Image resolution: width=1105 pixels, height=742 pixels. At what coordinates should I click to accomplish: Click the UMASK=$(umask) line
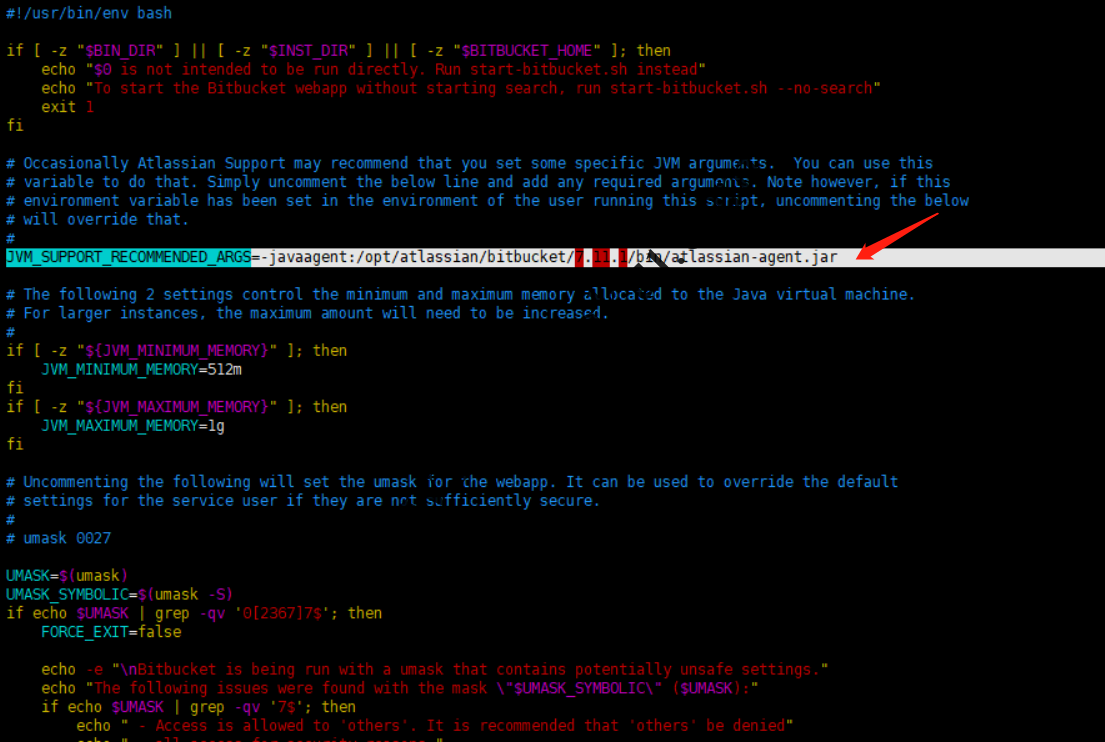coord(67,575)
